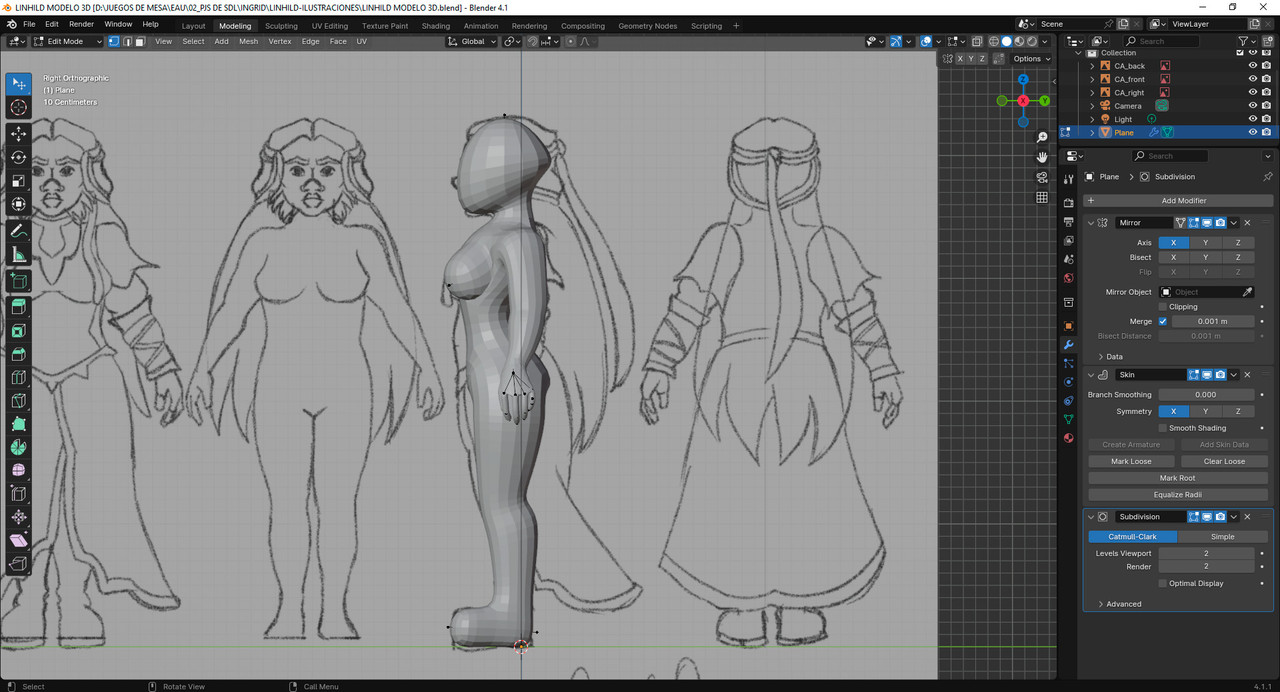1280x692 pixels.
Task: Click the Branch Smoothing slider field
Action: coord(1206,395)
